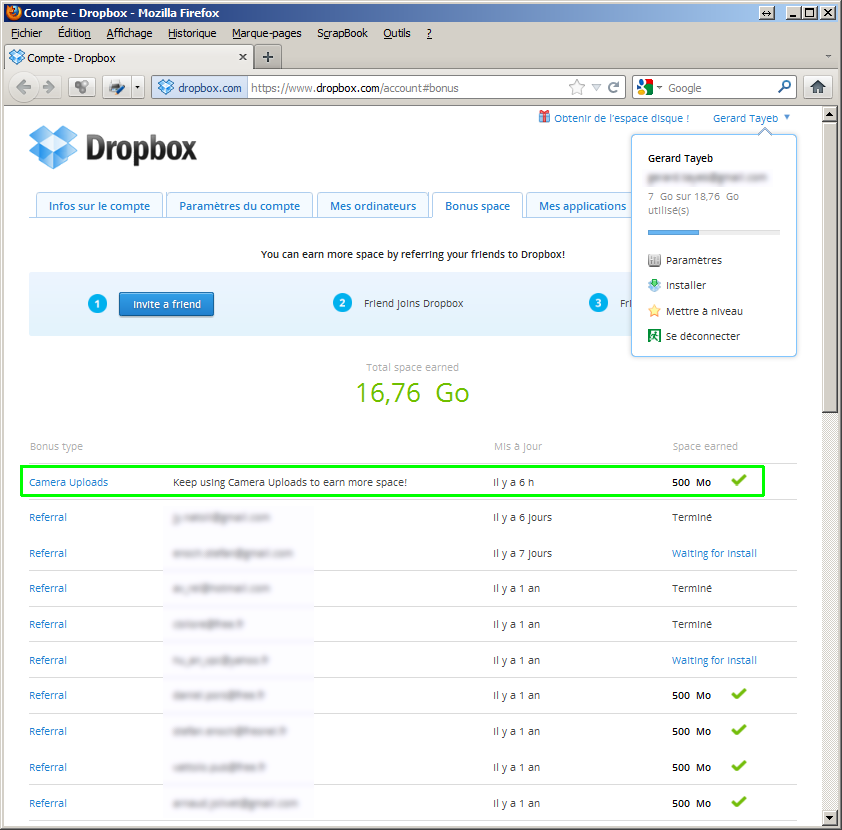This screenshot has width=842, height=830.
Task: Click in the Google search field
Action: pyautogui.click(x=720, y=88)
